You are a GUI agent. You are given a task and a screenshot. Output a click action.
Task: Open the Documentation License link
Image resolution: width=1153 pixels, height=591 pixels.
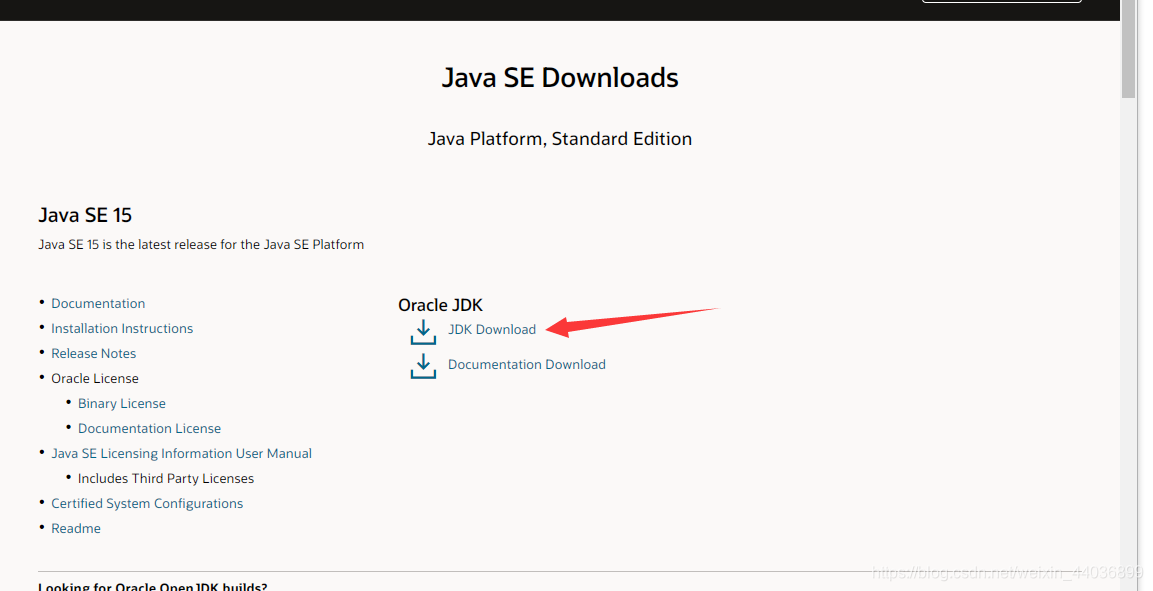click(149, 429)
